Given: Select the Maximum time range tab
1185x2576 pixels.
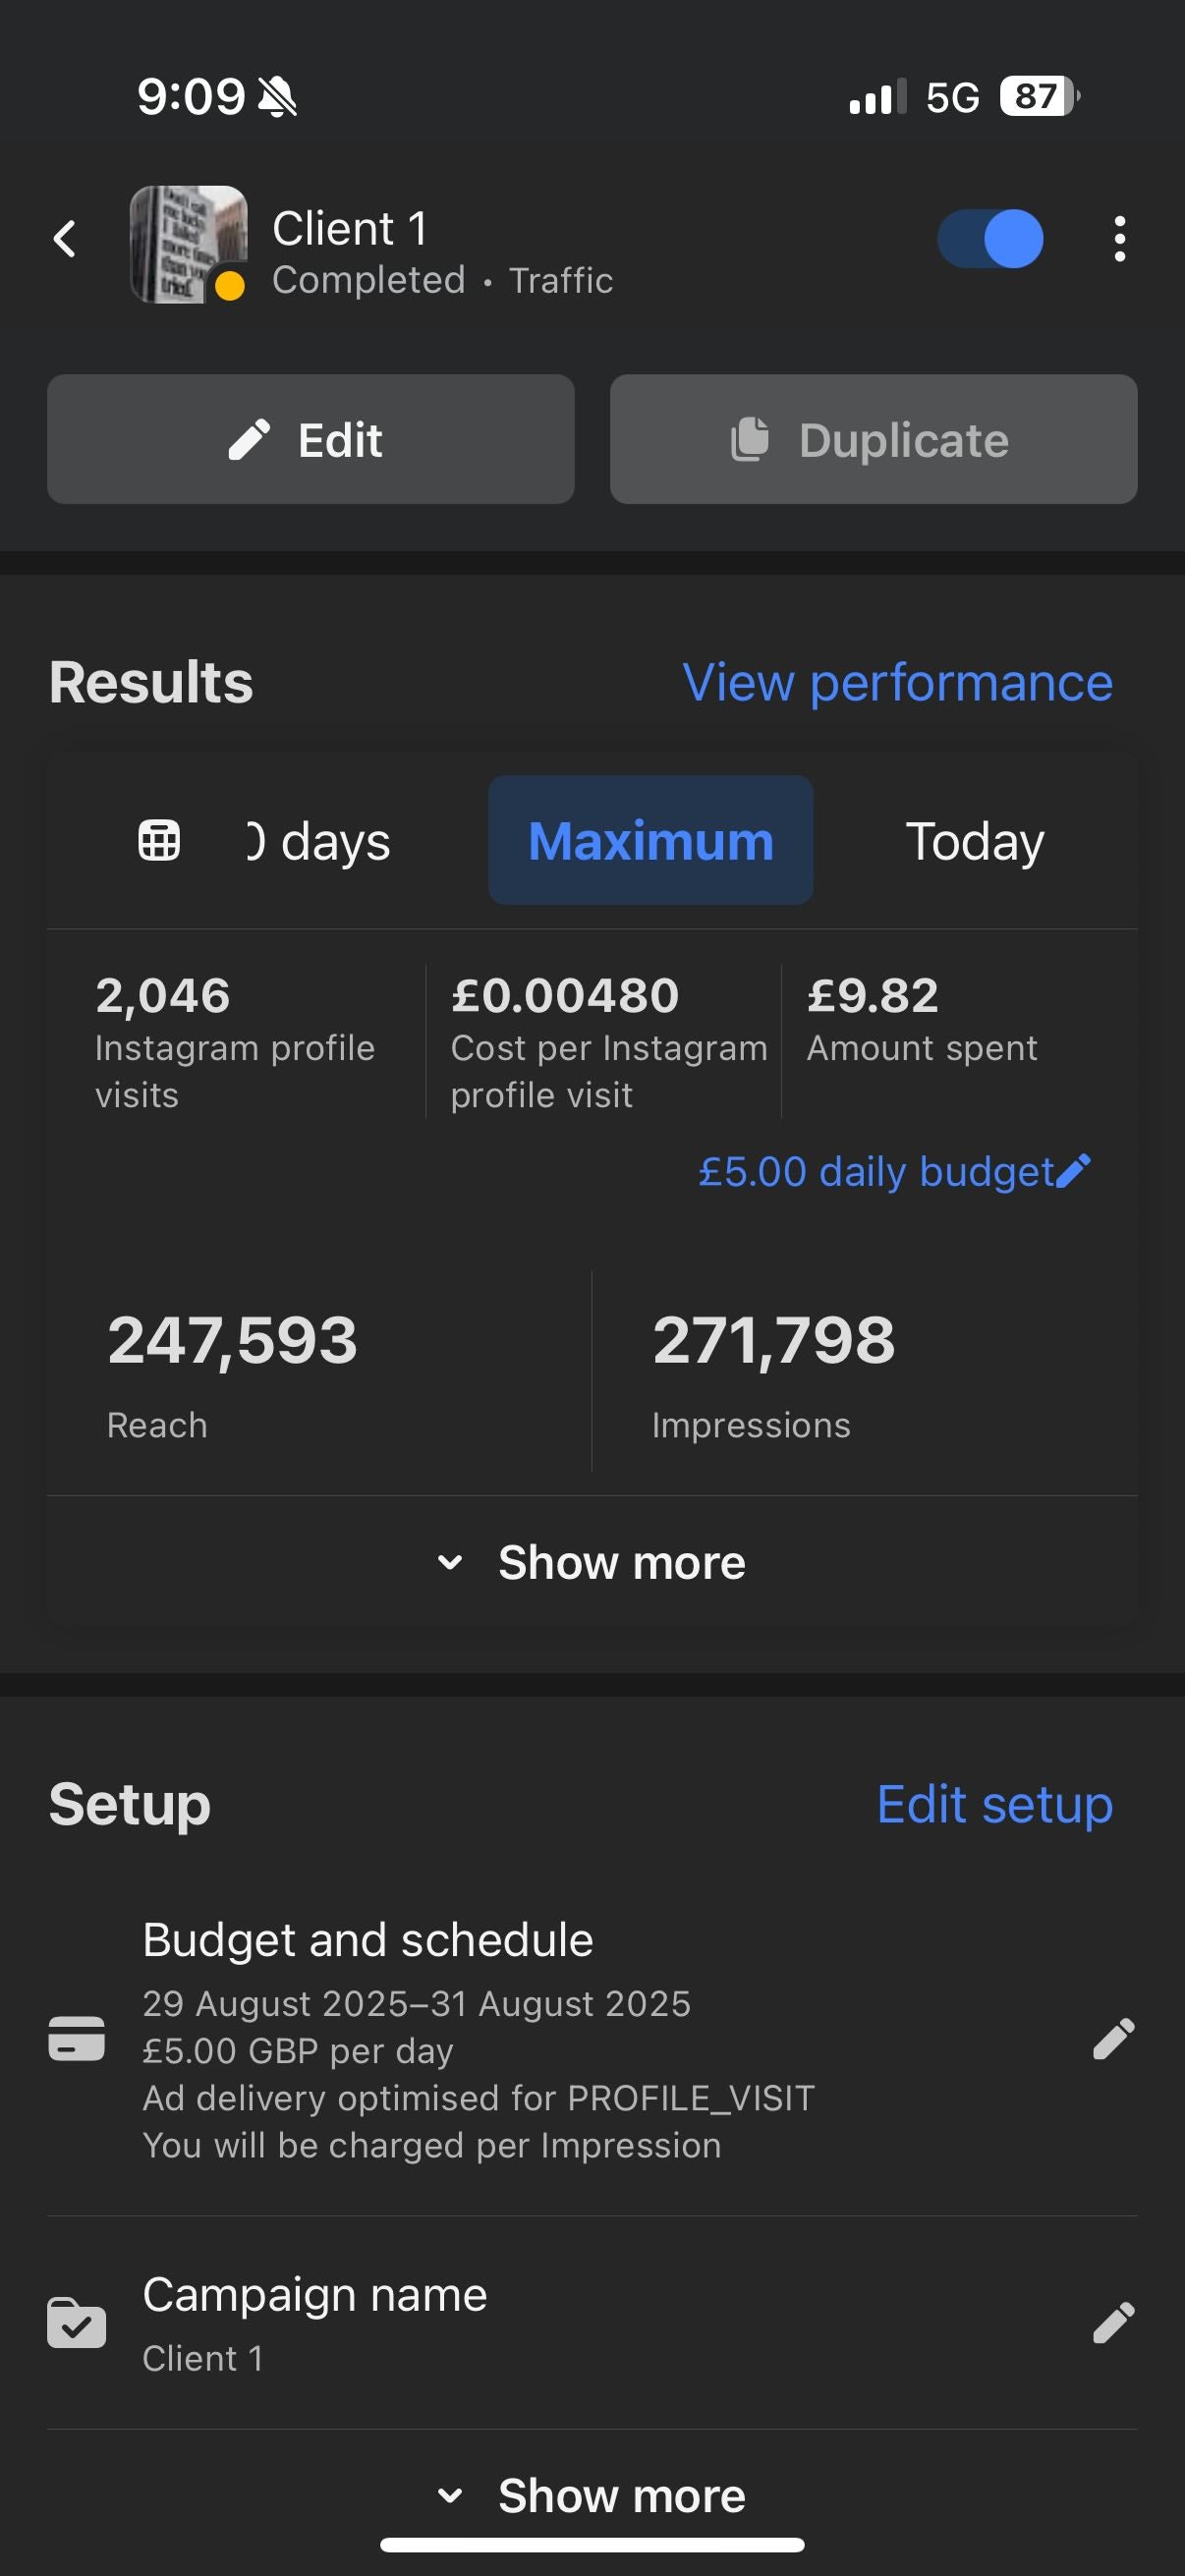Looking at the screenshot, I should [650, 841].
